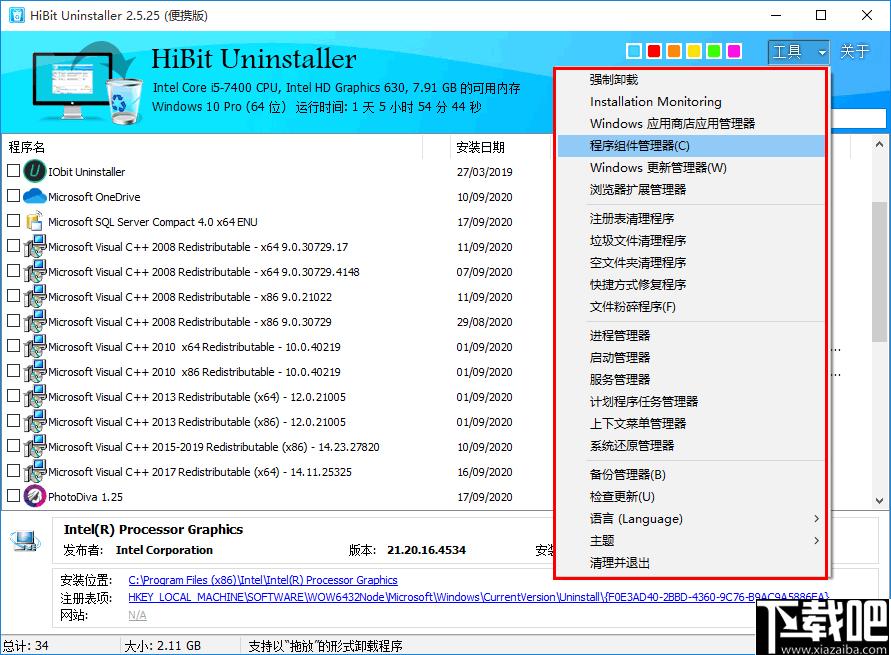Sort by the 安装日期 column header
This screenshot has height=655, width=891.
pyautogui.click(x=480, y=148)
